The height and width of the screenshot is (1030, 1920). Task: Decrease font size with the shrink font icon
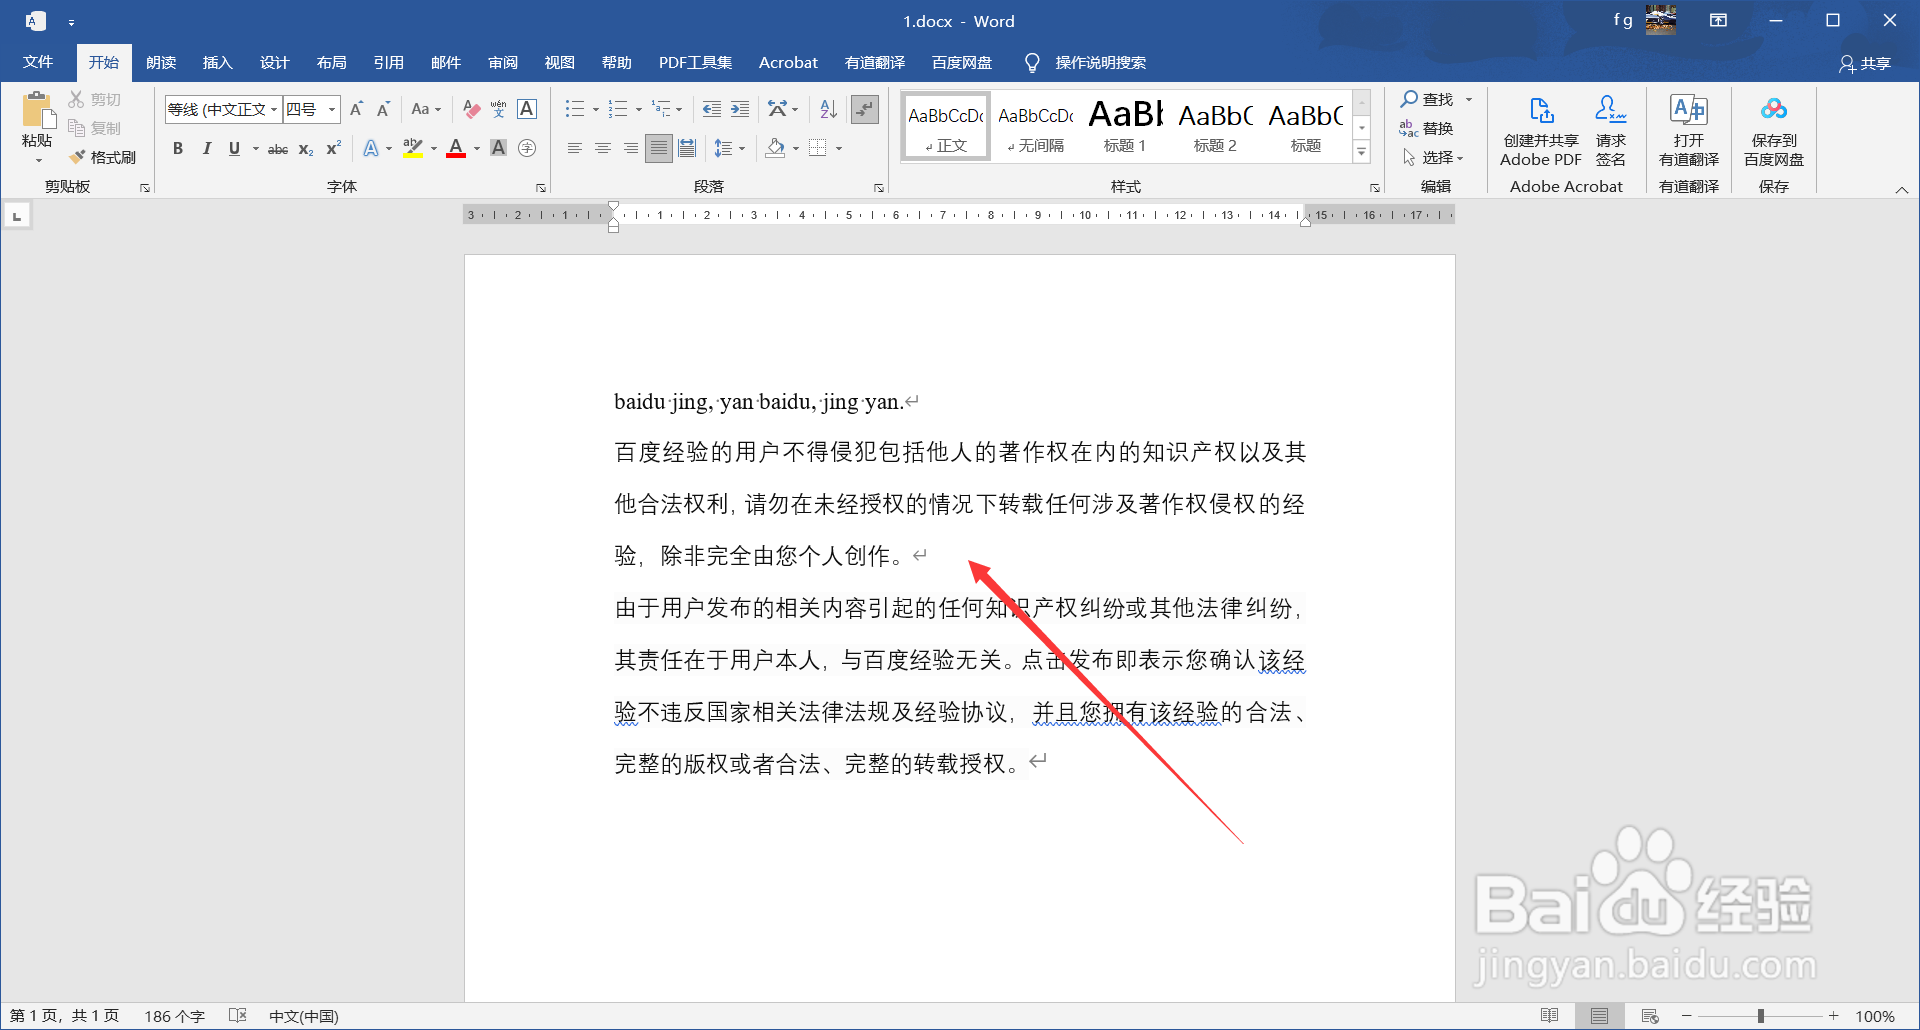[x=383, y=109]
